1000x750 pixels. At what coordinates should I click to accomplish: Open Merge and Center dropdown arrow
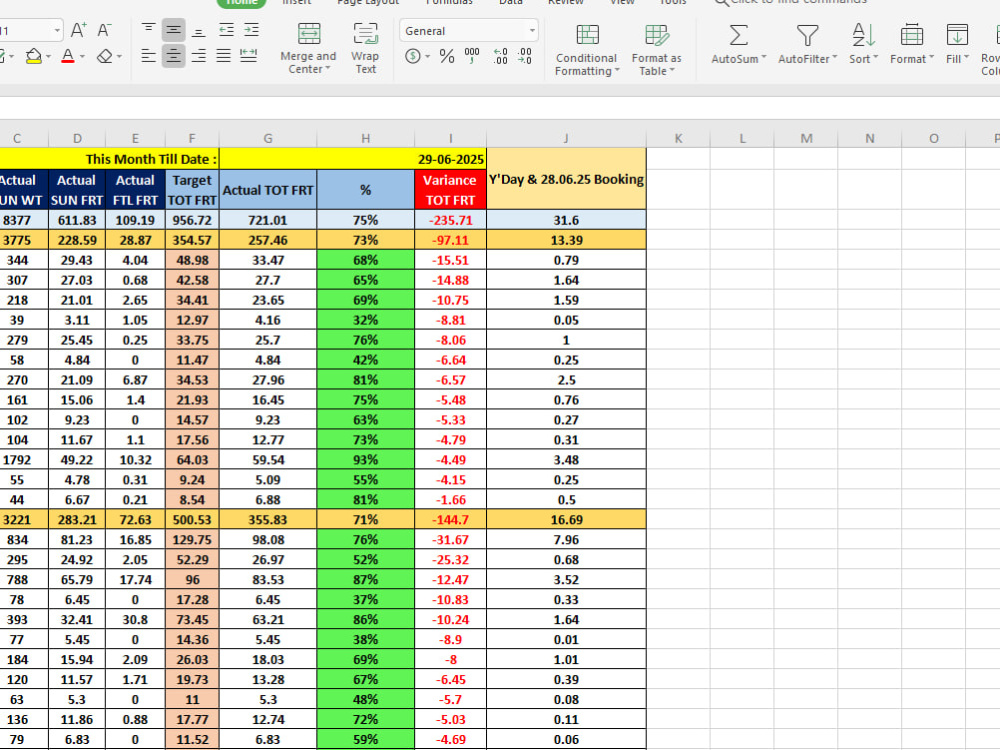click(328, 68)
